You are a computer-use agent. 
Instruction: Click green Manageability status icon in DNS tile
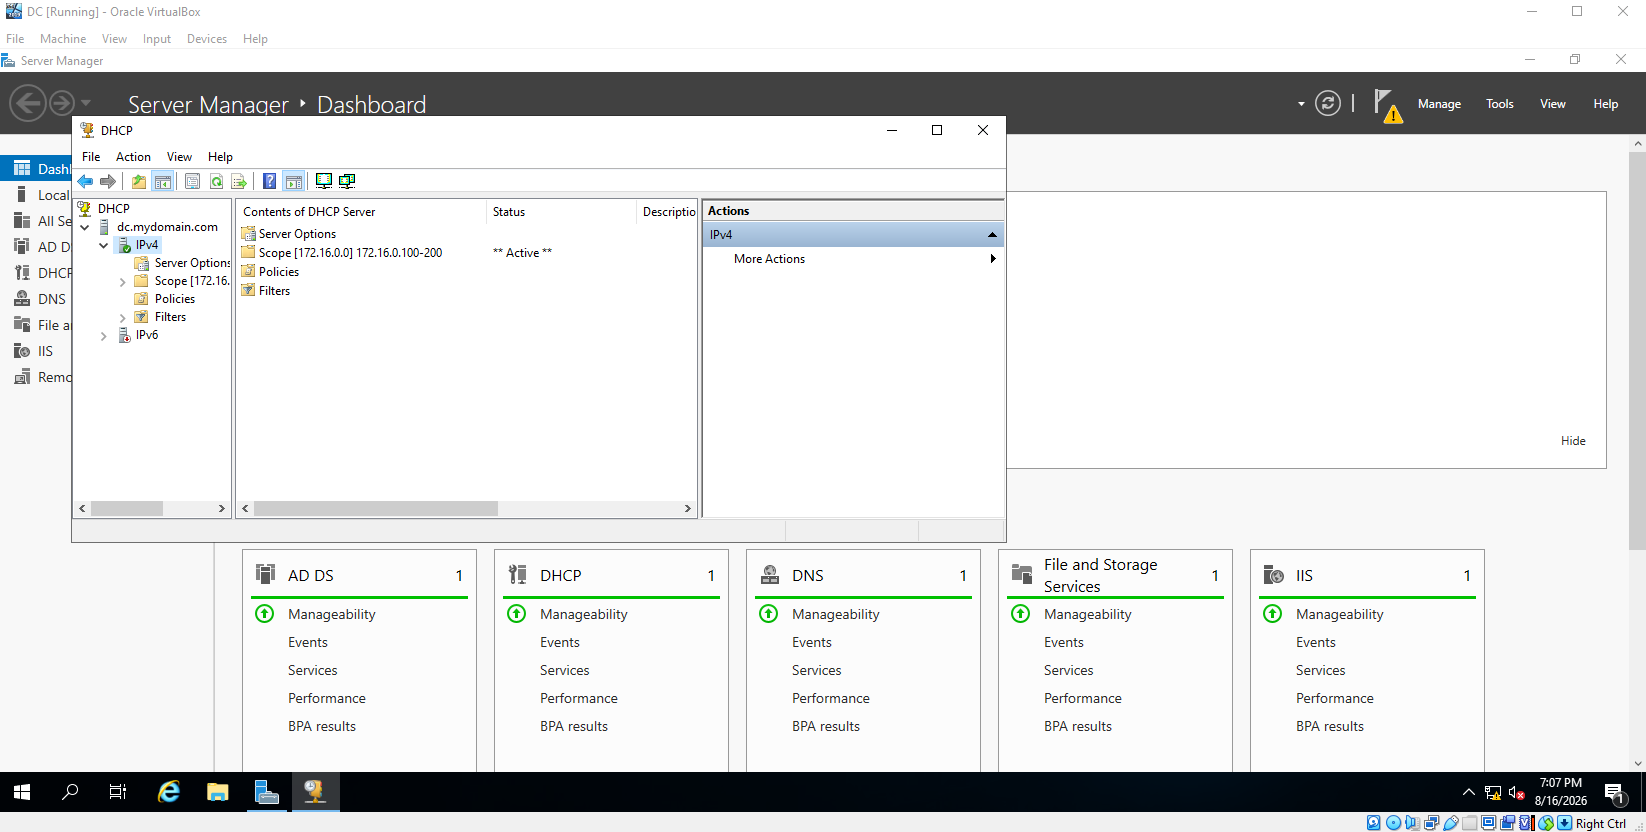click(x=769, y=613)
